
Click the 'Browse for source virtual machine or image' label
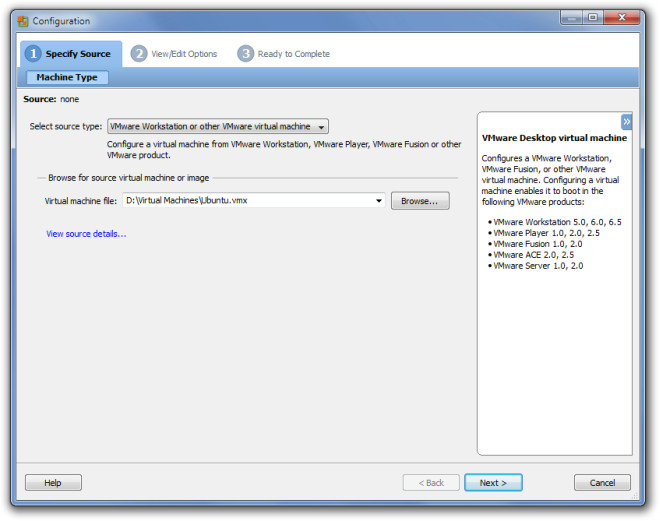point(129,178)
